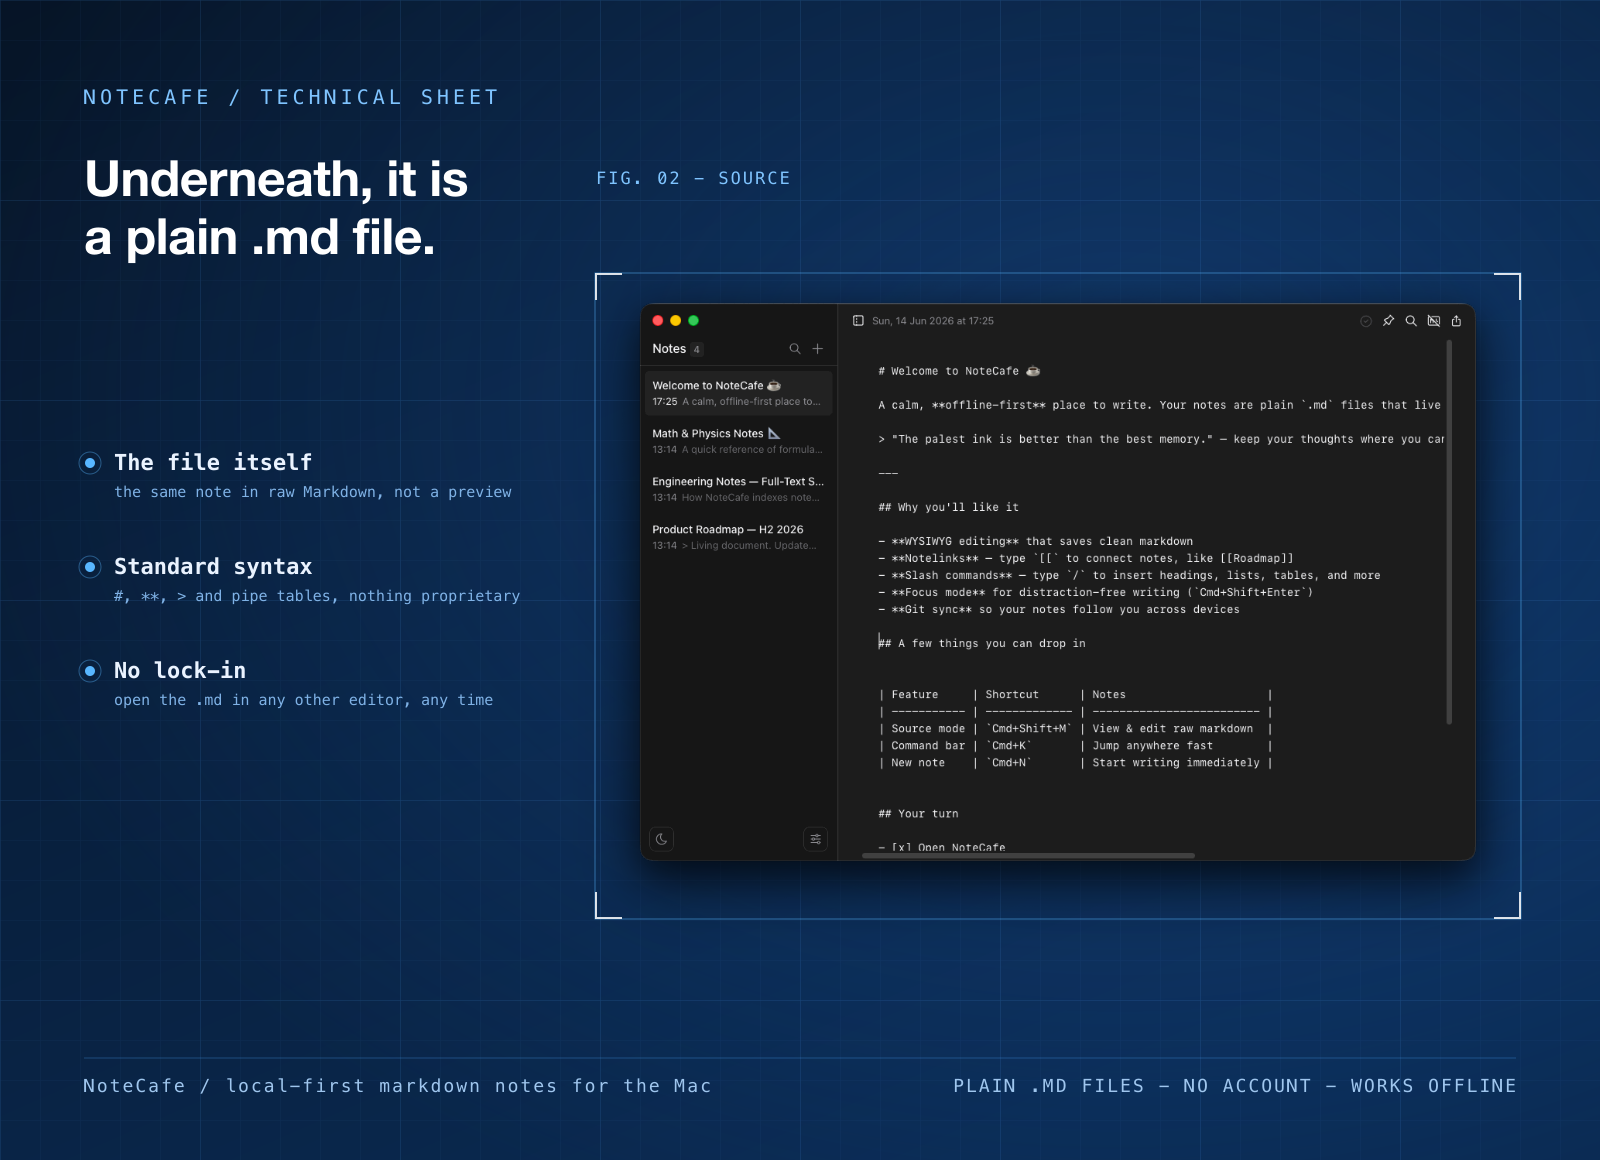Pin the current note with the pin icon
This screenshot has width=1600, height=1160.
pos(1388,321)
